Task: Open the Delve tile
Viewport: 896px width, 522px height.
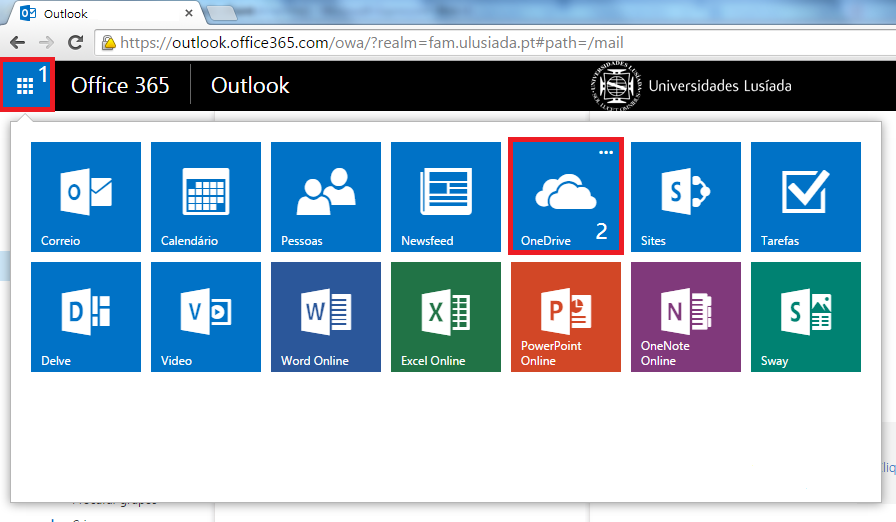Action: 86,317
